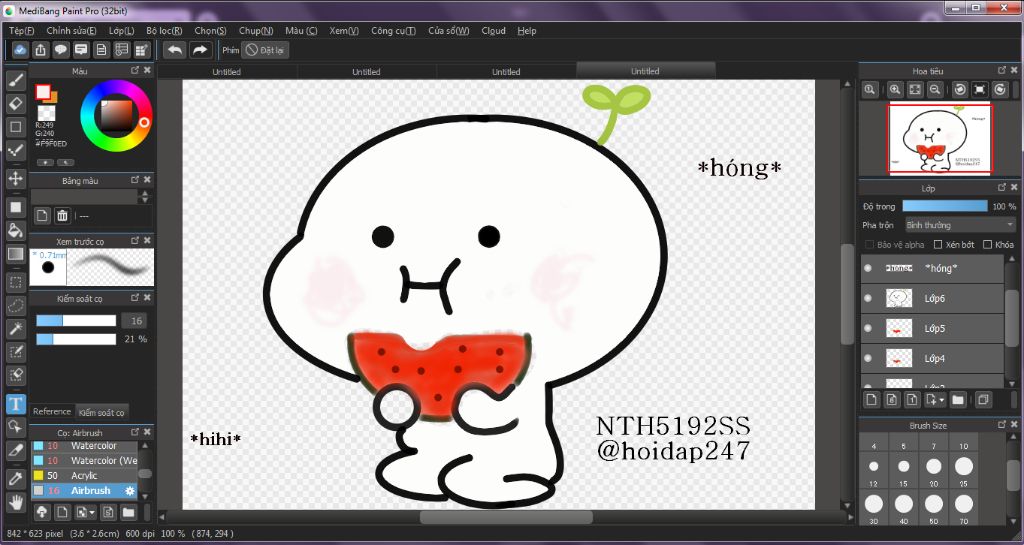Open the Pha trộn blend mode dropdown
The width and height of the screenshot is (1024, 545).
[959, 225]
